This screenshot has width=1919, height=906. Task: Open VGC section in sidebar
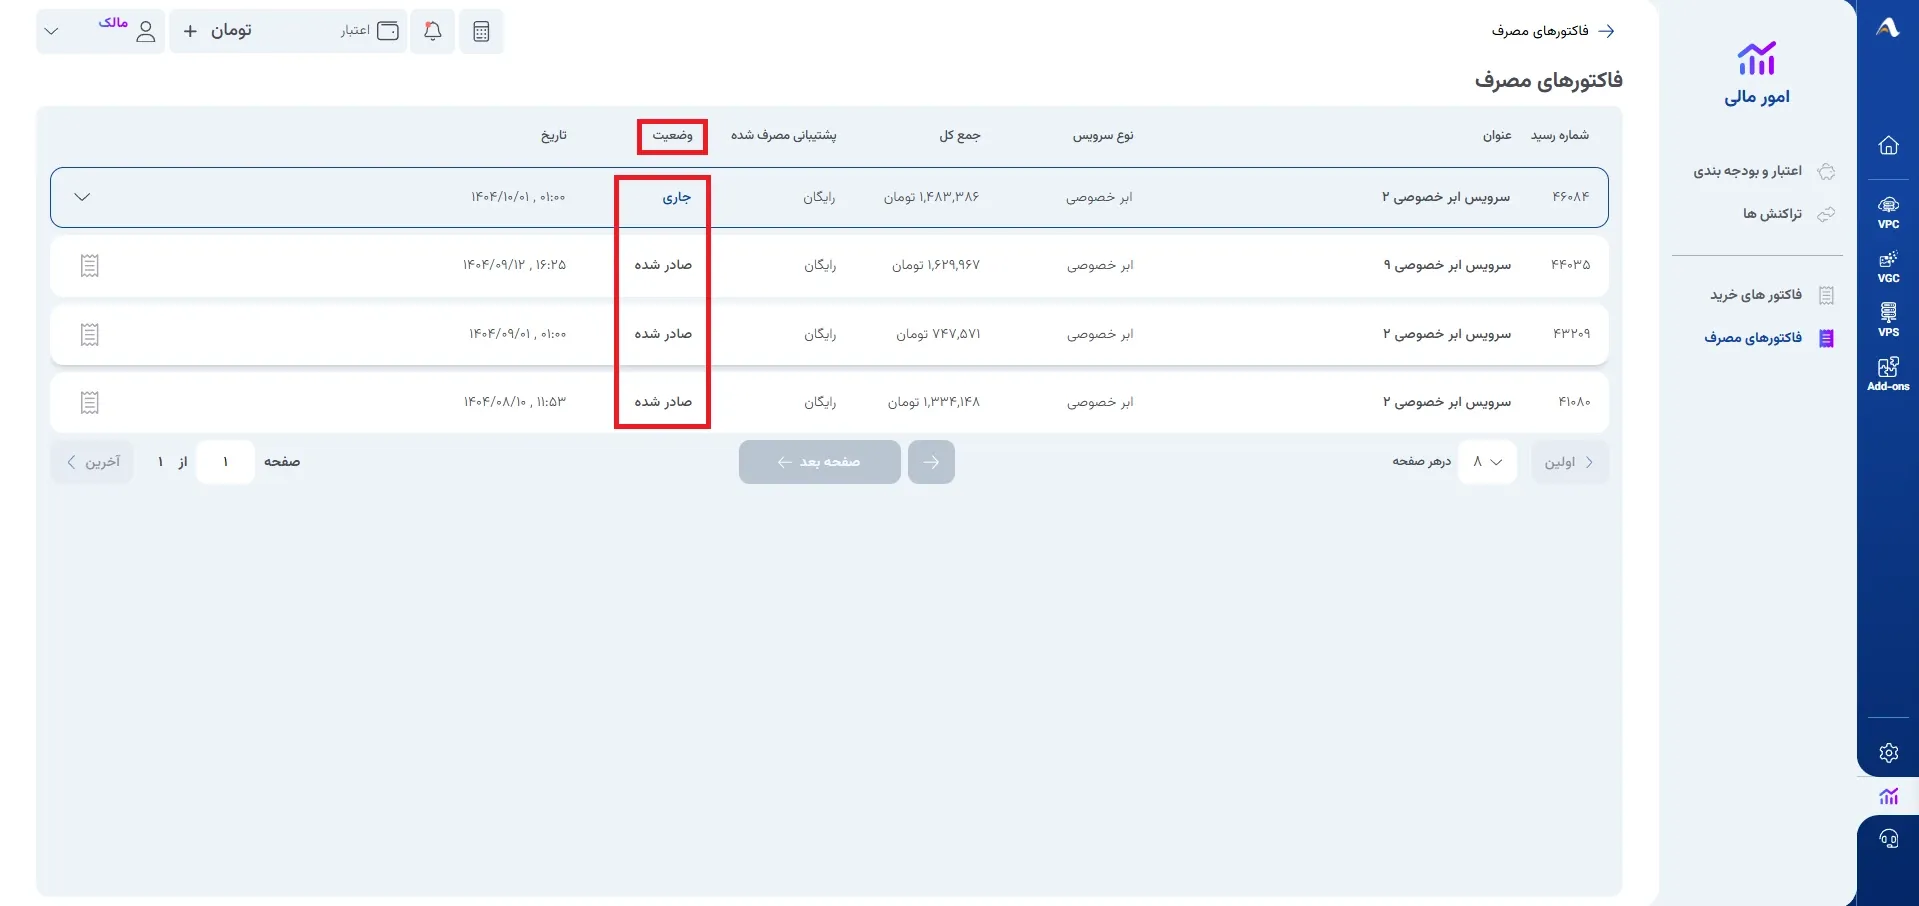click(1888, 266)
